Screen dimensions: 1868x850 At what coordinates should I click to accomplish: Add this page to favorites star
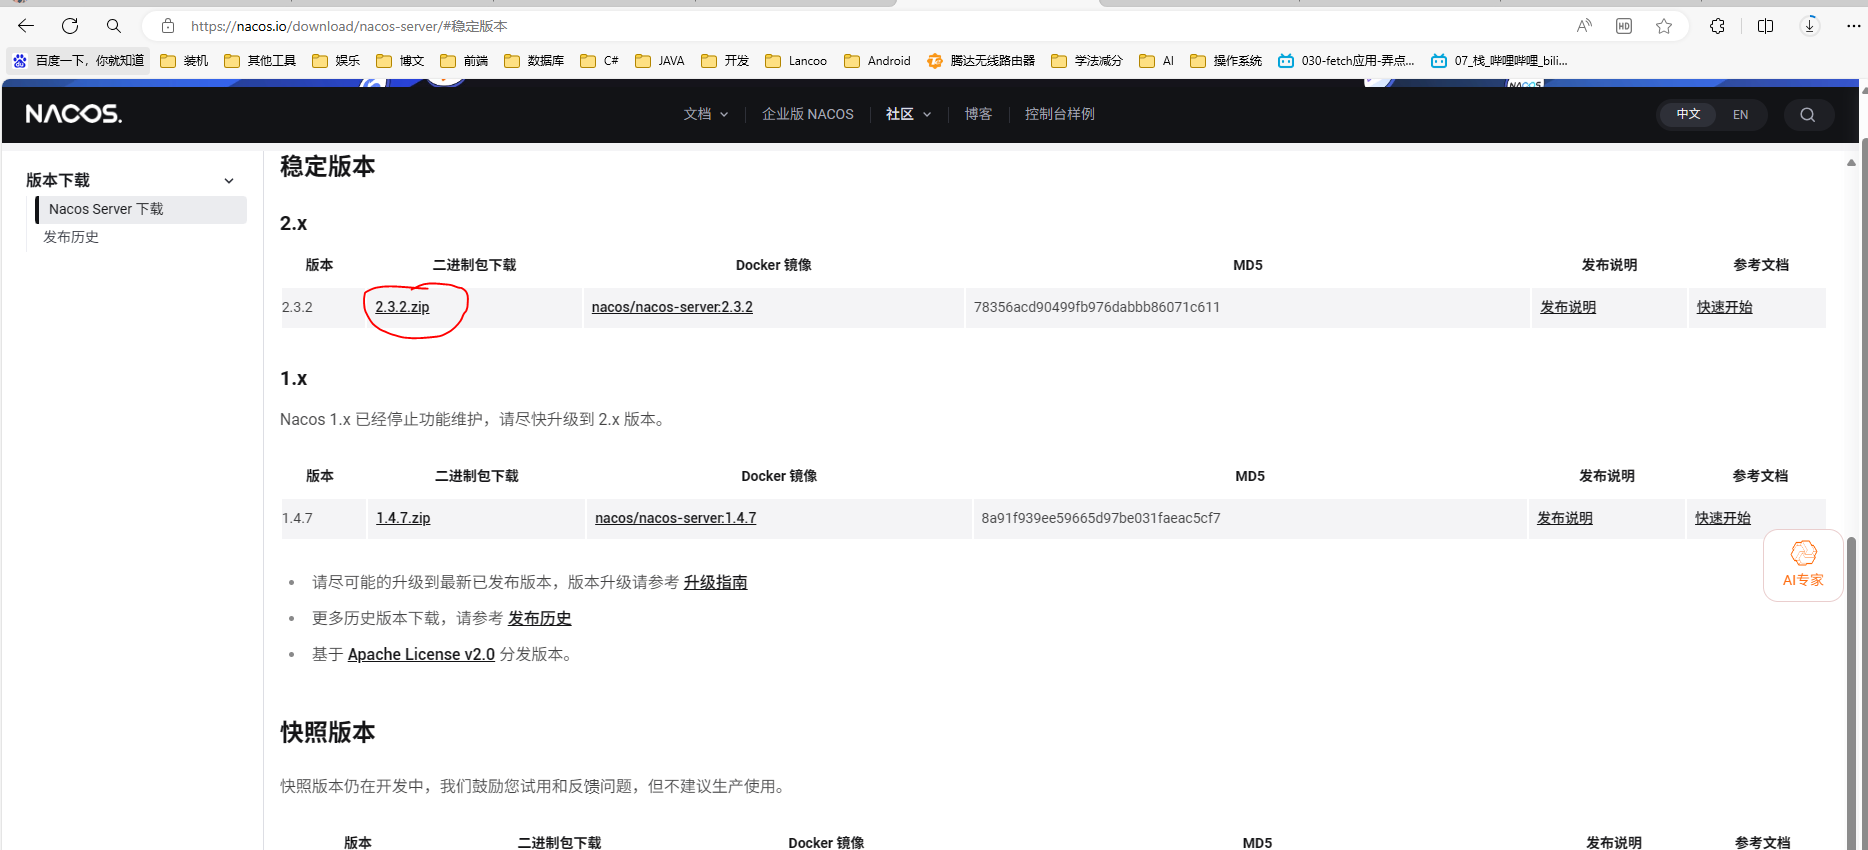[1664, 26]
